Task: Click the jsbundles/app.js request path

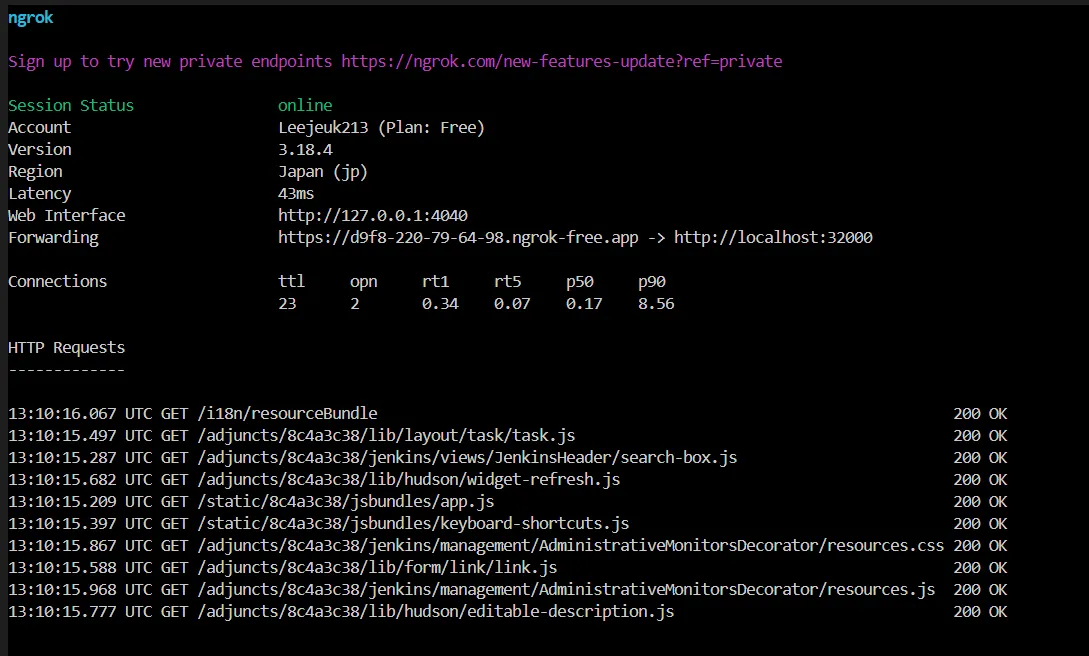Action: click(x=346, y=502)
